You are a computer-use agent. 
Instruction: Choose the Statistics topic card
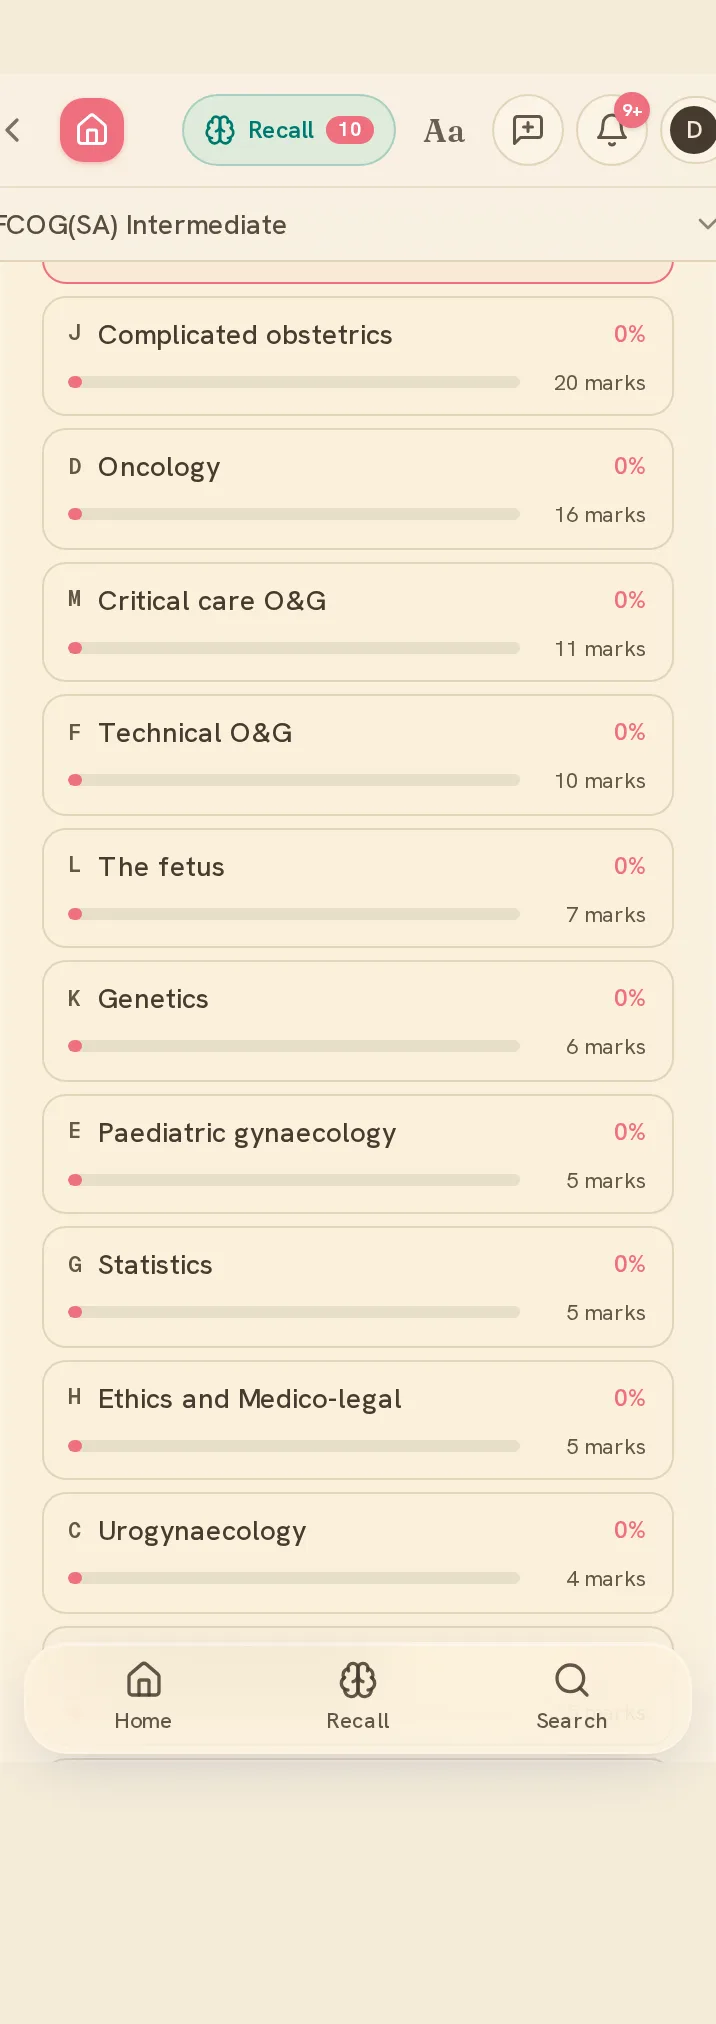tap(358, 1287)
